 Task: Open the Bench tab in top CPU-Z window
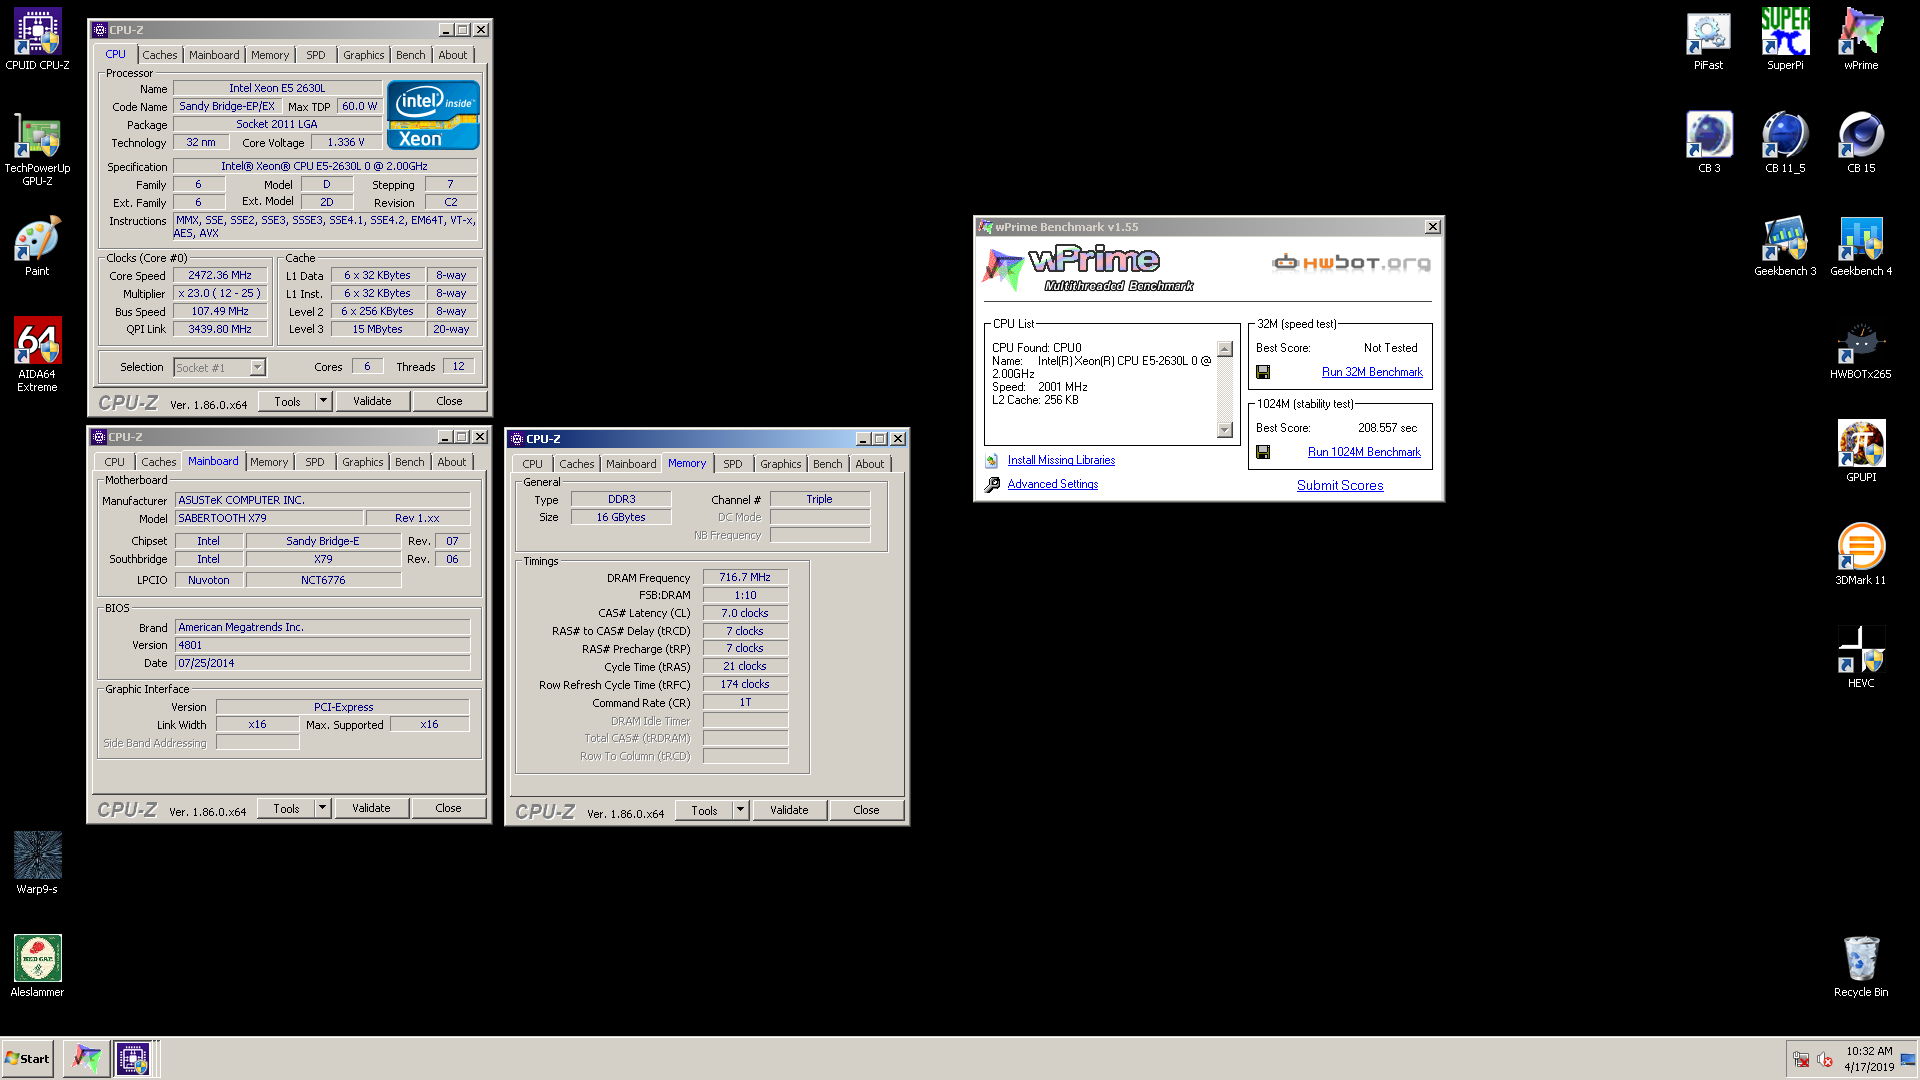410,55
